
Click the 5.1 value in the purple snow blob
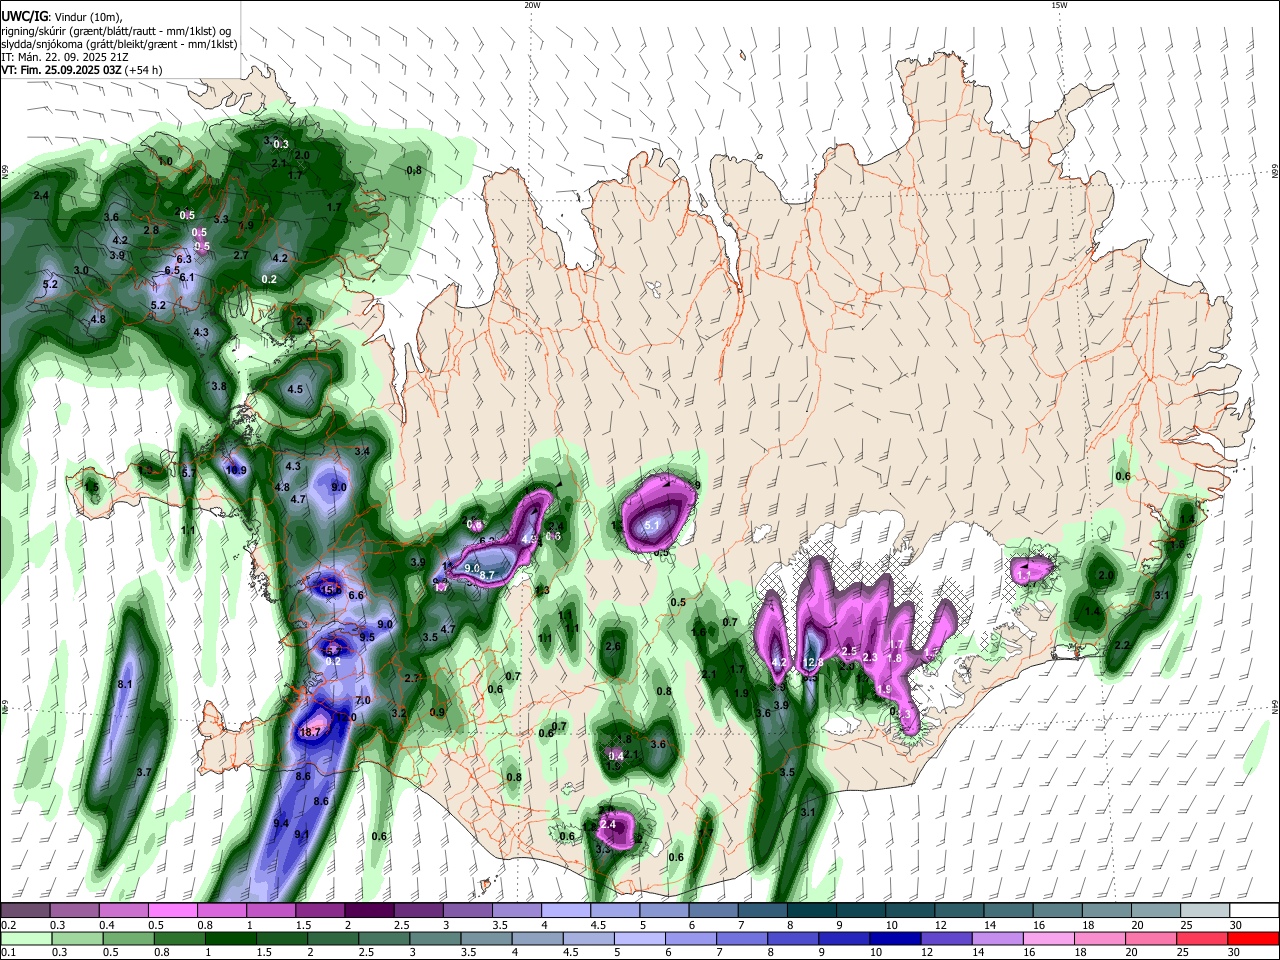(x=653, y=525)
